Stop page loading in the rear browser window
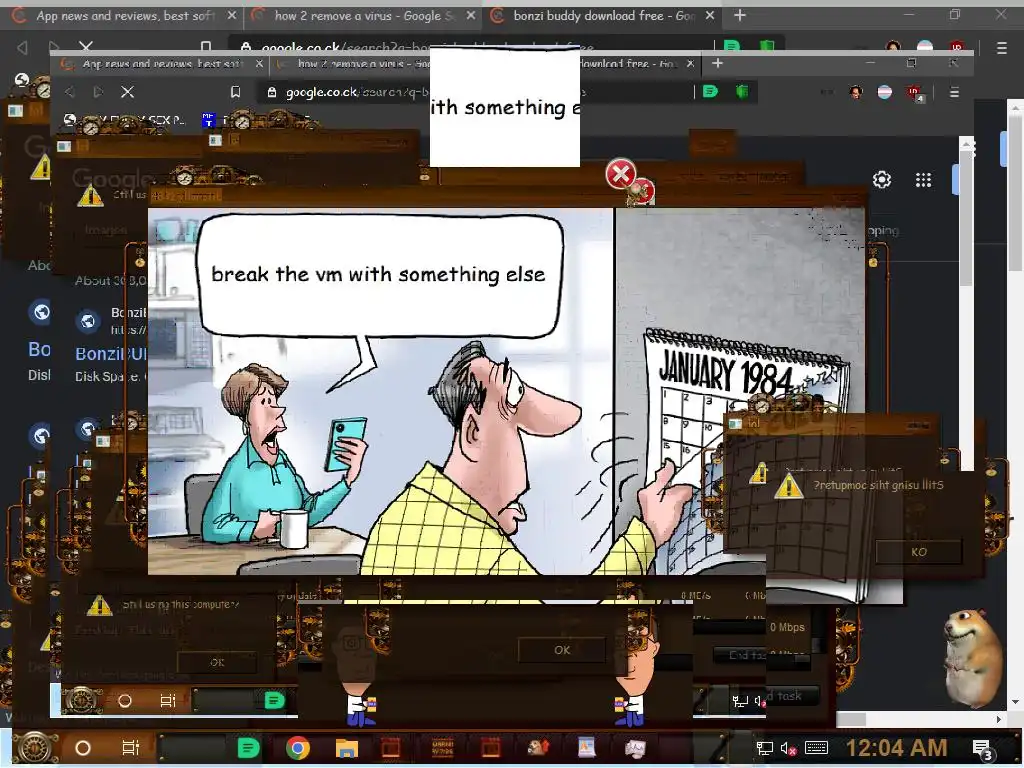Viewport: 1024px width, 768px height. [86, 46]
